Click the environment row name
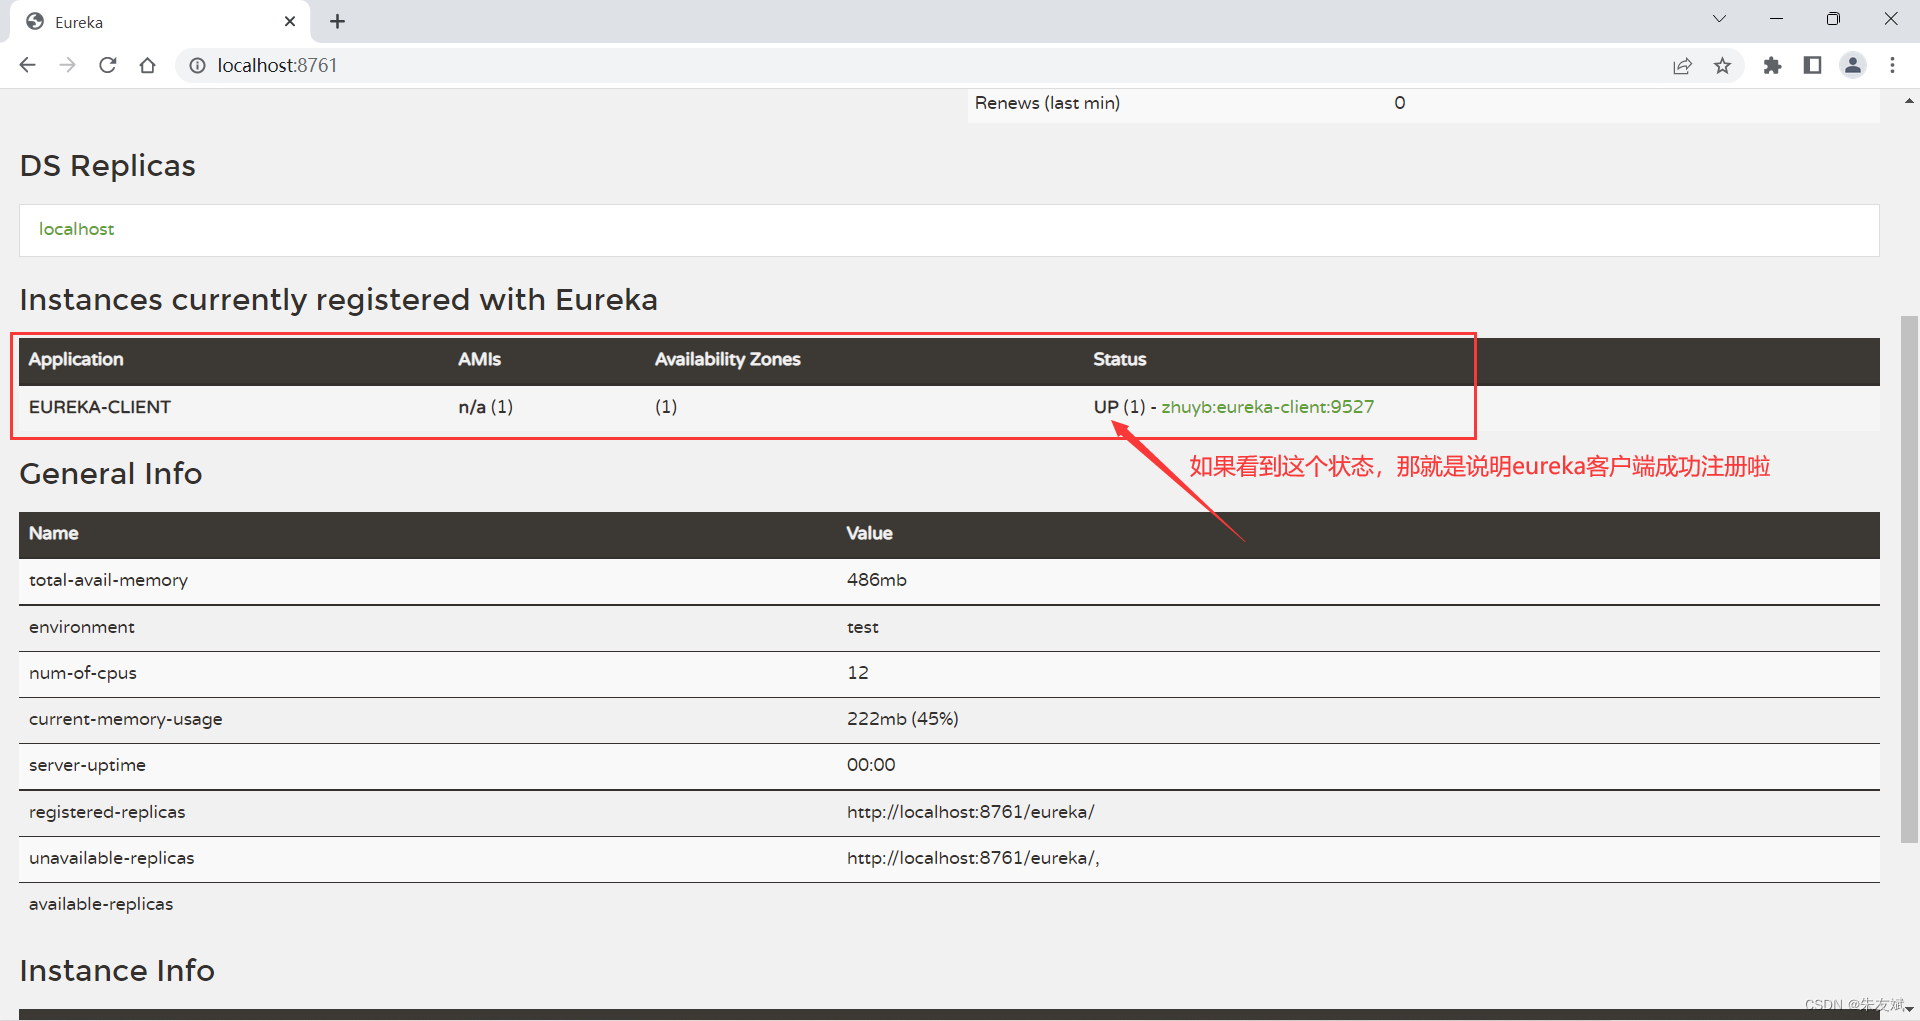Image resolution: width=1920 pixels, height=1021 pixels. [x=81, y=627]
